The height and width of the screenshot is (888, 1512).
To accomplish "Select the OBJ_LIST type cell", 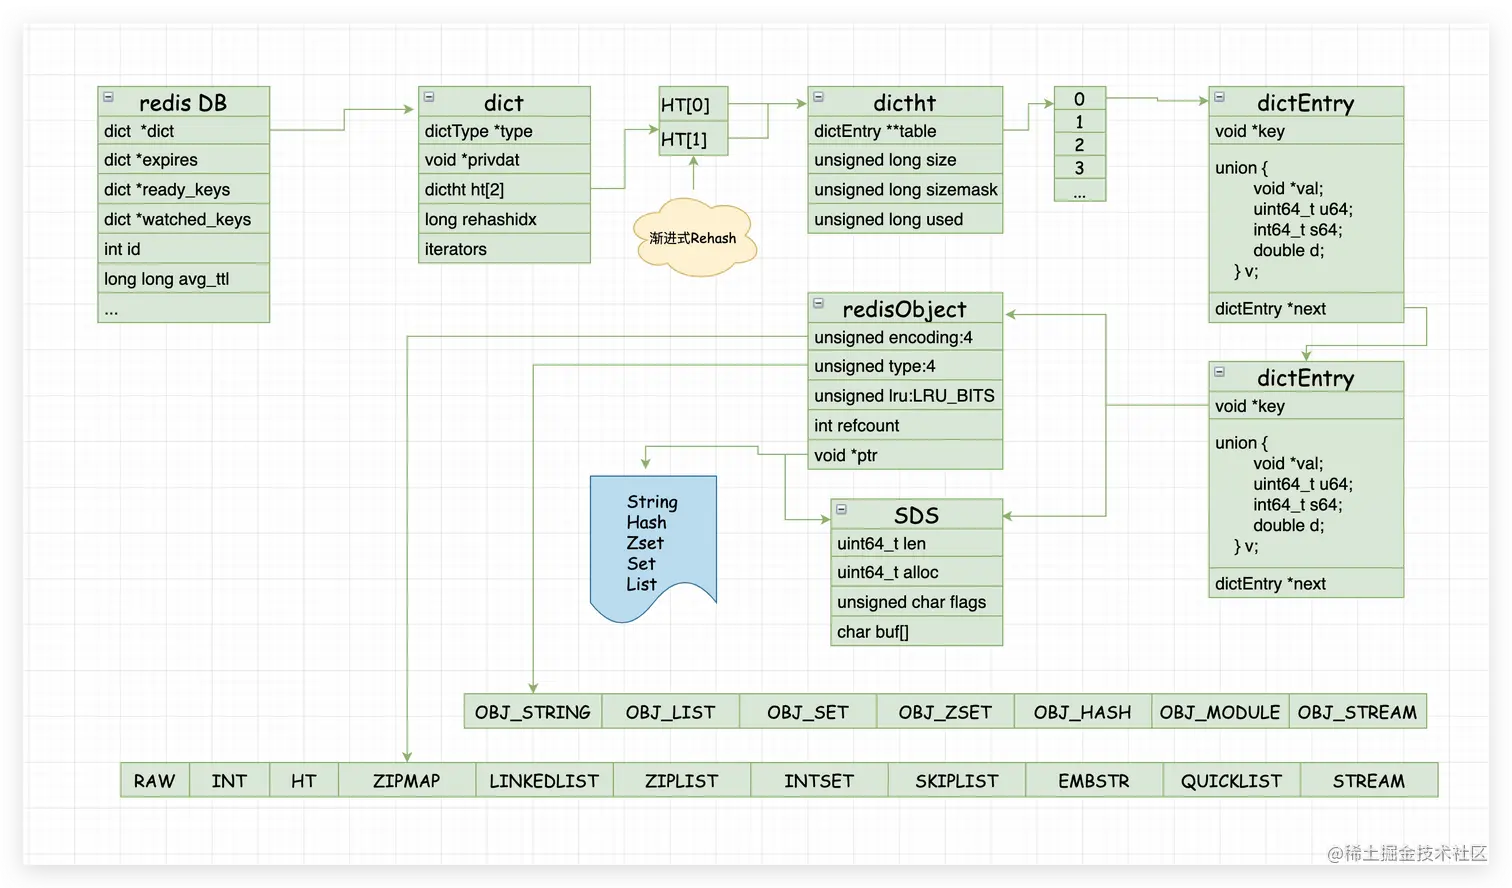I will click(x=671, y=712).
